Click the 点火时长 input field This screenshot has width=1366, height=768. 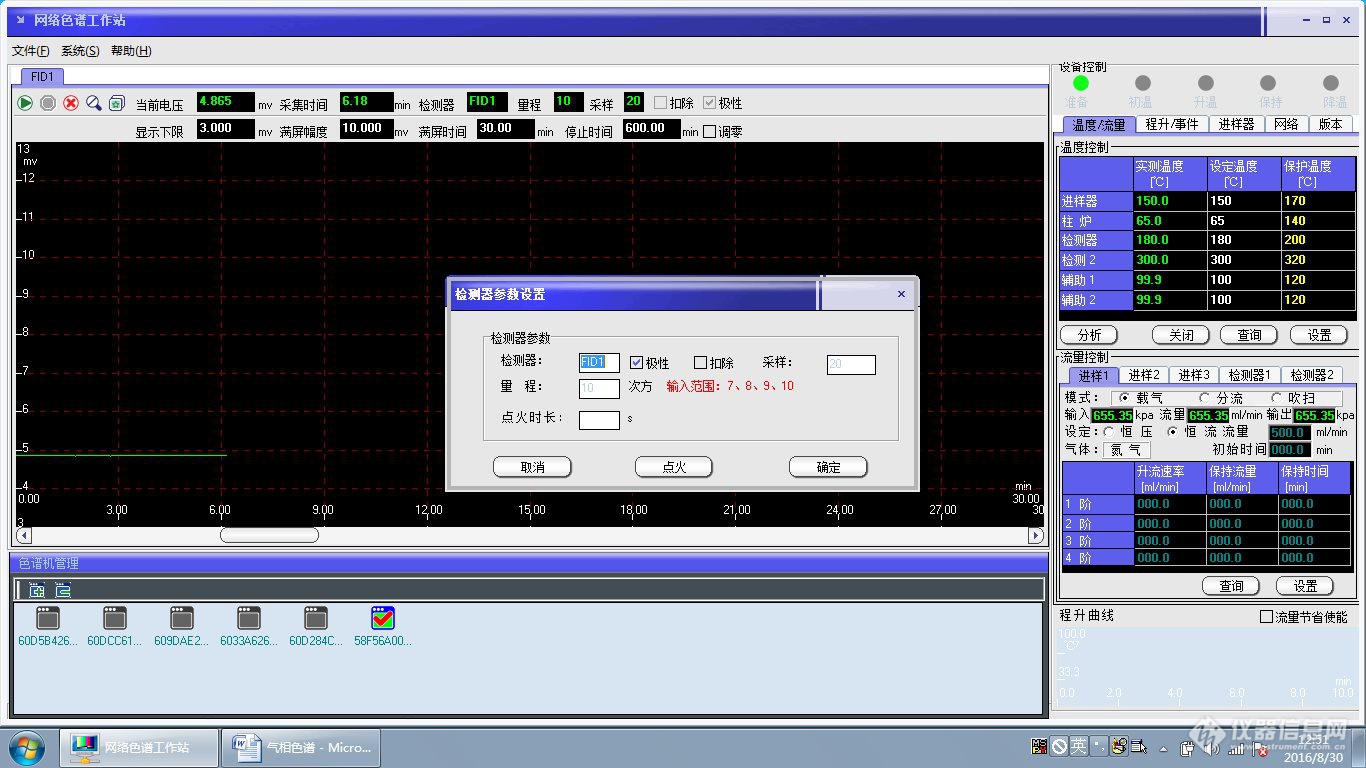[599, 420]
